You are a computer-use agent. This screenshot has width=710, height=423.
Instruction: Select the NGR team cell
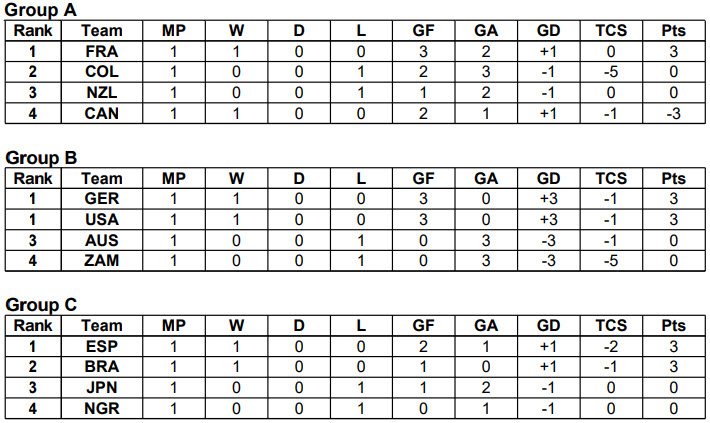(102, 407)
